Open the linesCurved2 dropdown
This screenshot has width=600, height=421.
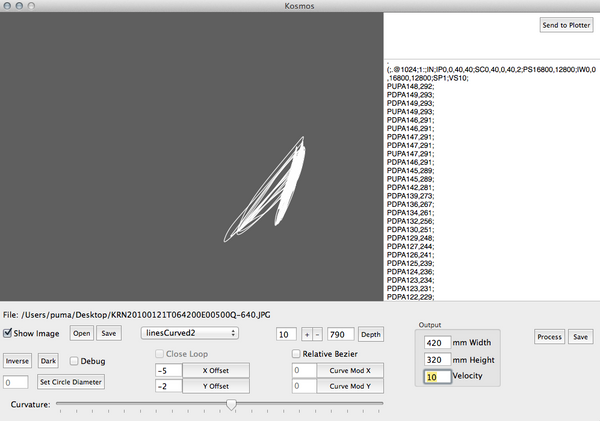(190, 333)
